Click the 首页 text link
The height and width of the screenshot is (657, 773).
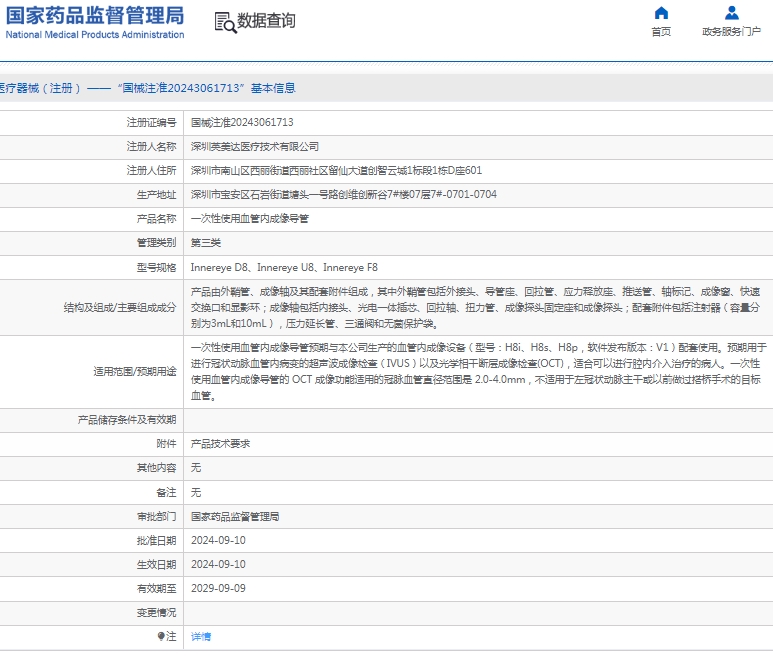[661, 32]
